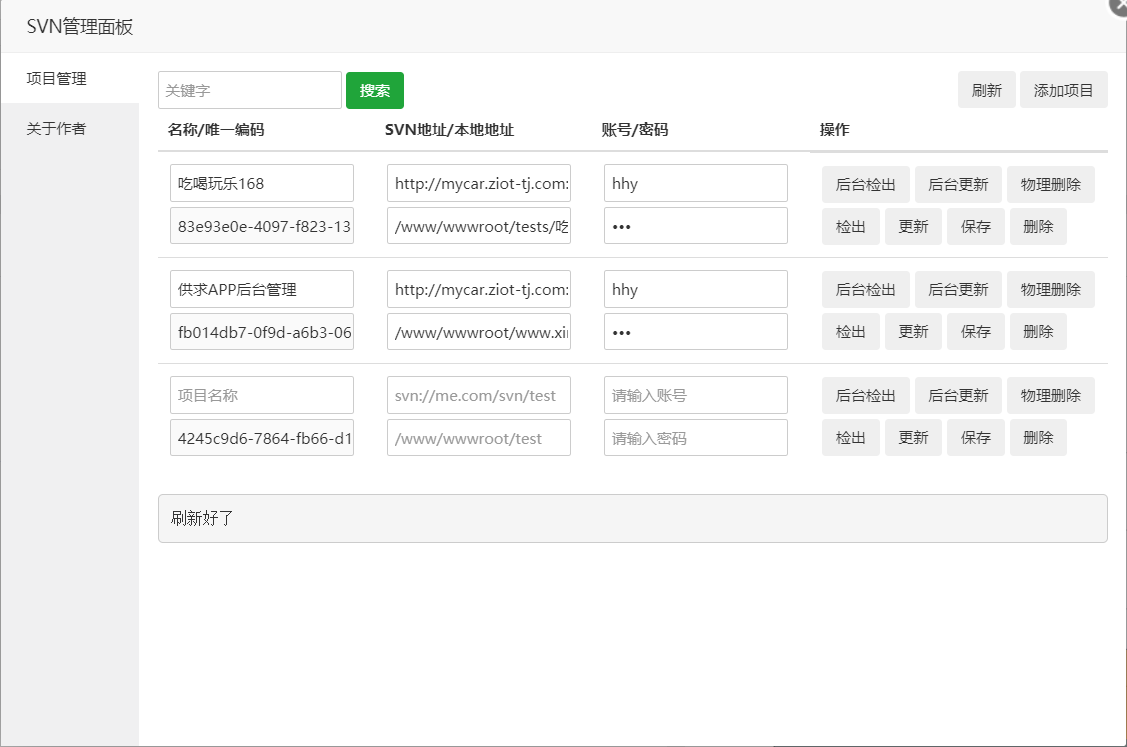Click the SVN地址/本地地址 column header
Screen dimensions: 1127x747
click(x=449, y=130)
